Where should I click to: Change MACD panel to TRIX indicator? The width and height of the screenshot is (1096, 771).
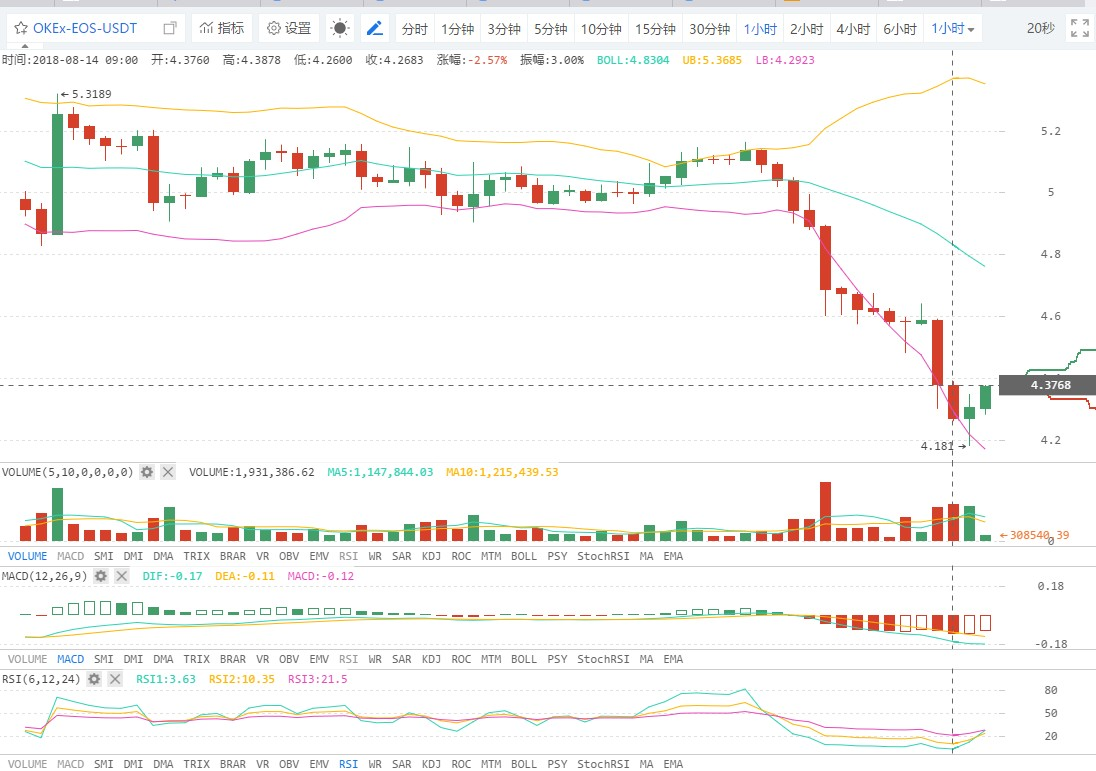click(x=196, y=659)
